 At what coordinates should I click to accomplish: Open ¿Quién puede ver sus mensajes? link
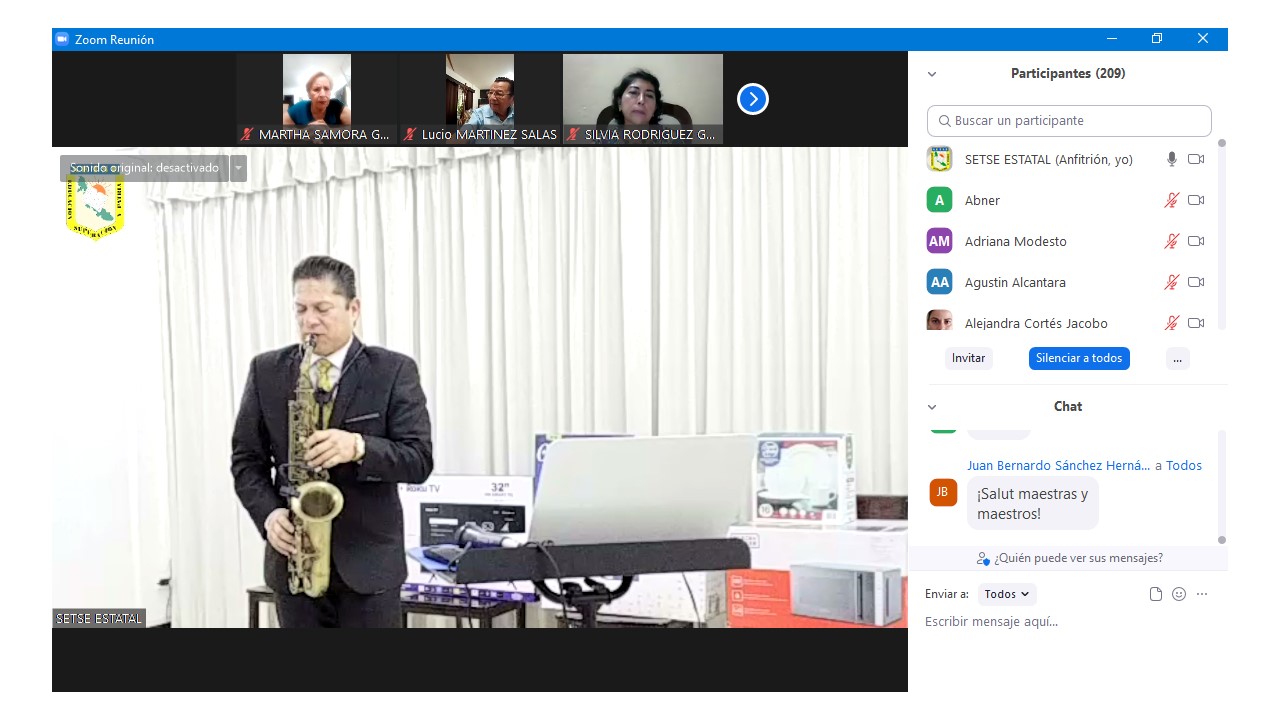tap(1078, 558)
